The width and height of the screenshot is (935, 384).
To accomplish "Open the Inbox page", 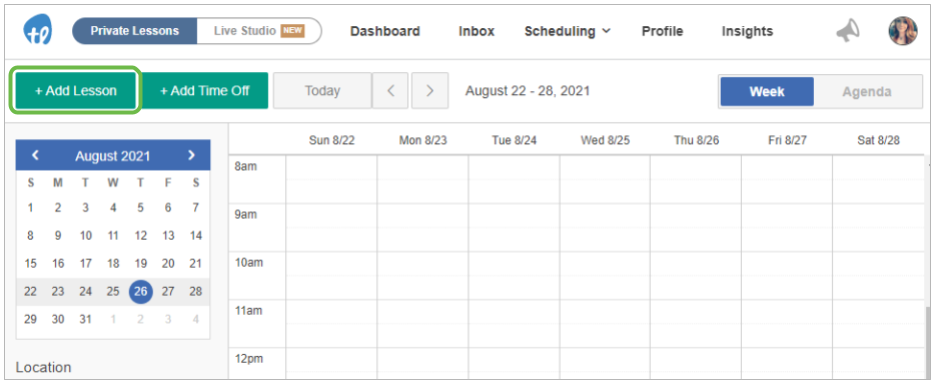I will point(476,31).
